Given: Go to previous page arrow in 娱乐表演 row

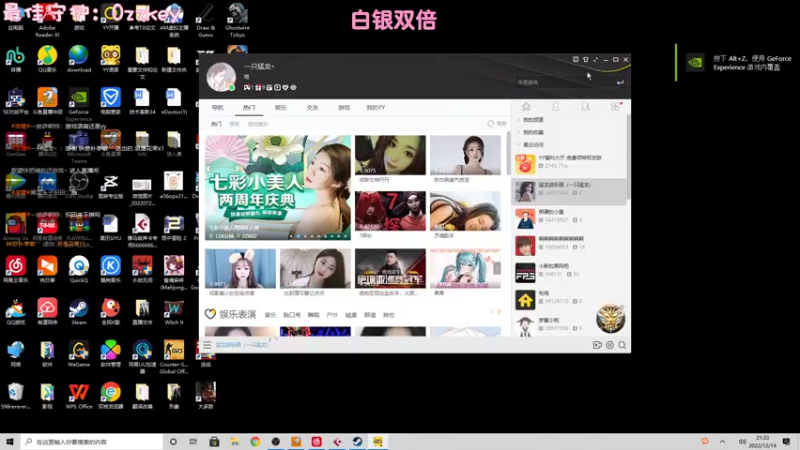Looking at the screenshot, I should [492, 311].
